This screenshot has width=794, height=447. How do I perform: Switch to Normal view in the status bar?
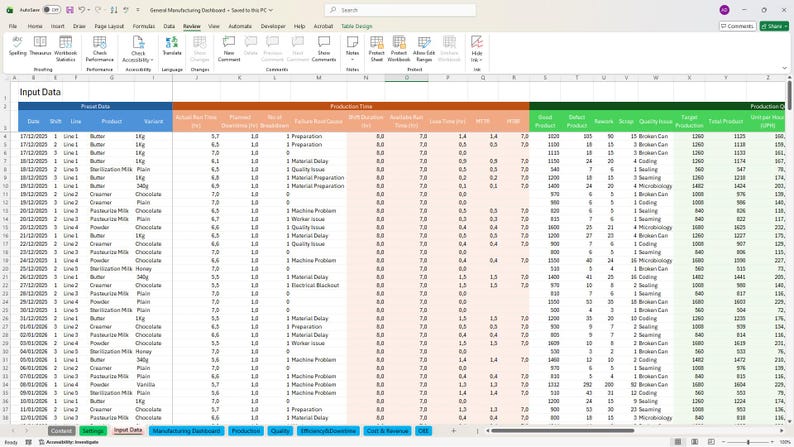(x=678, y=442)
